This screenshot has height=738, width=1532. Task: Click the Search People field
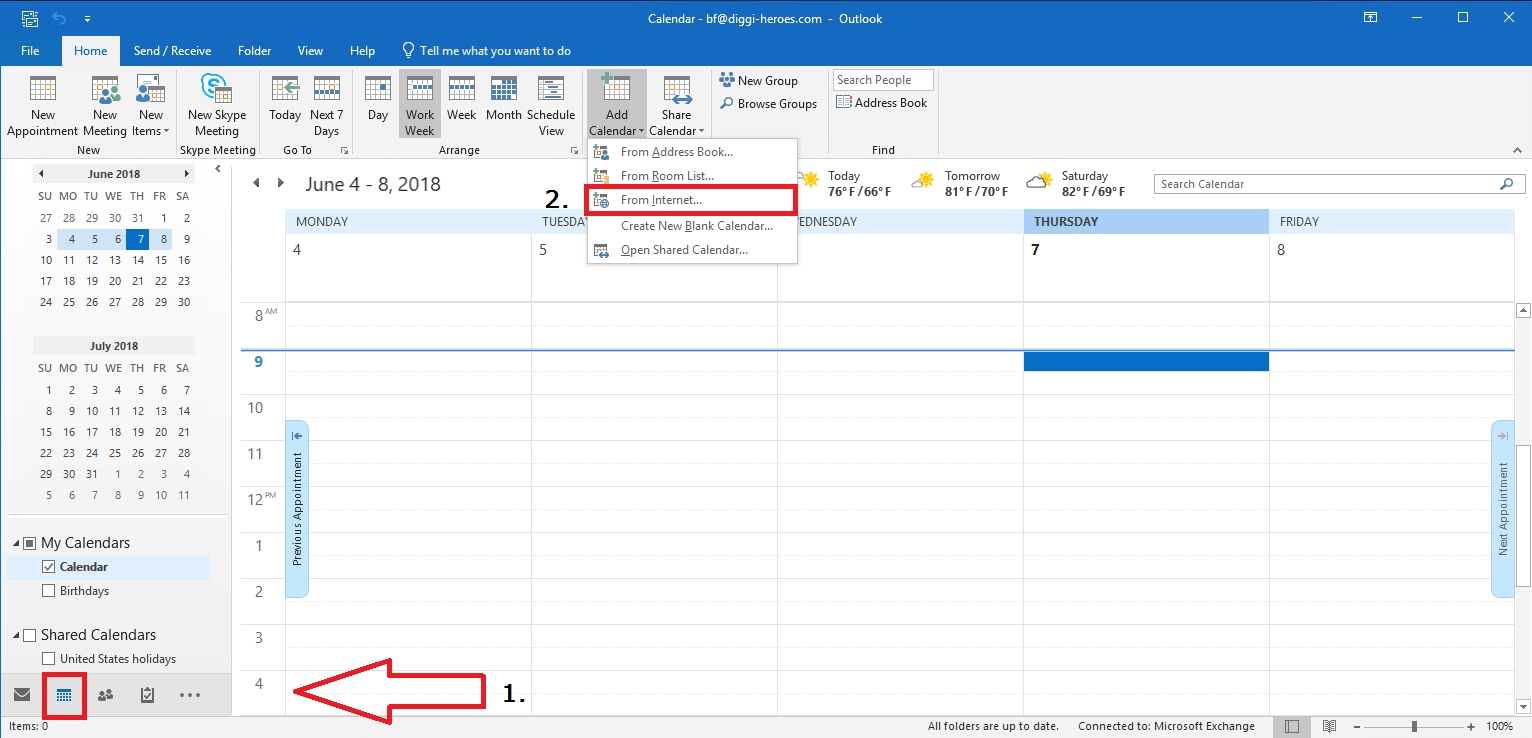coord(883,80)
